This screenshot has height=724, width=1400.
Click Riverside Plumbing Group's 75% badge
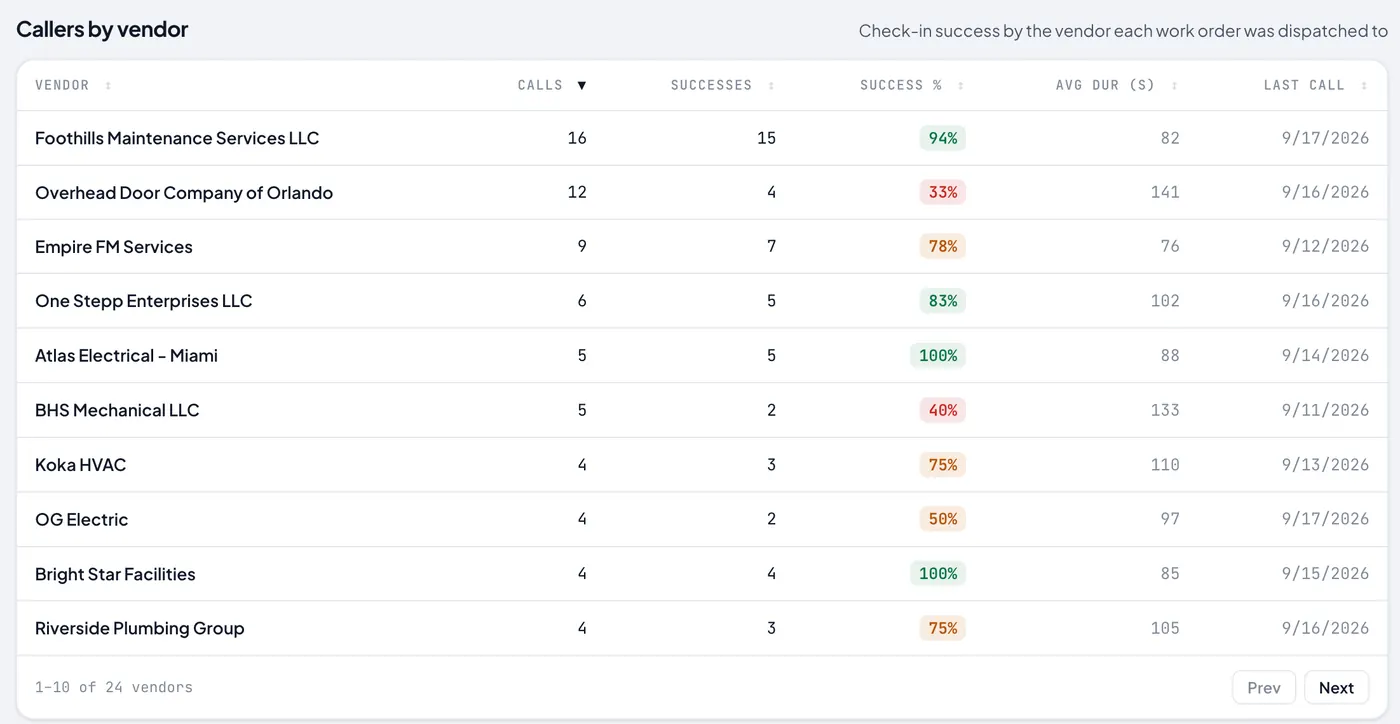(x=943, y=628)
